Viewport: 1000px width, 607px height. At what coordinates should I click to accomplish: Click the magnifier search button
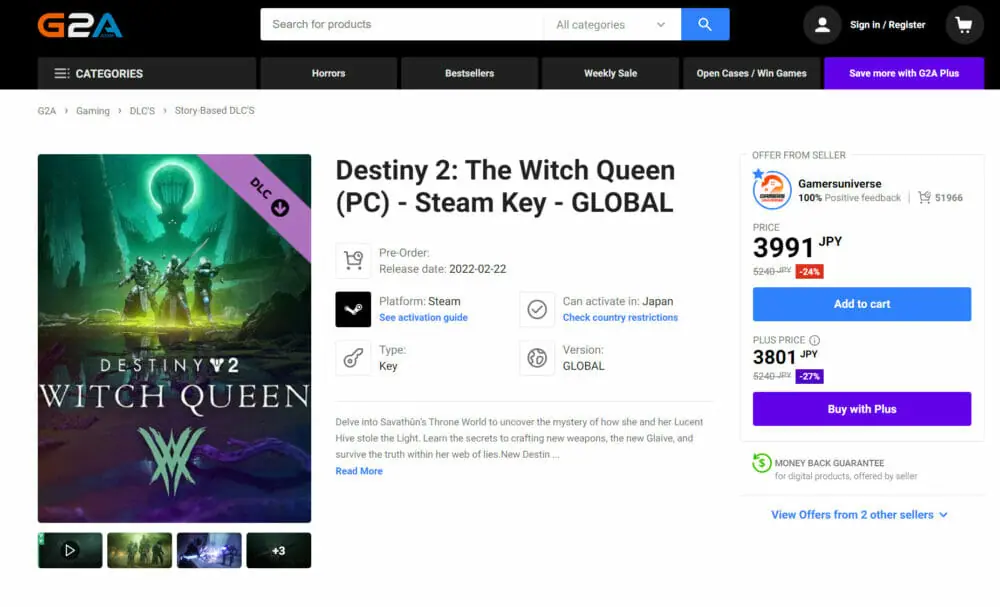tap(705, 24)
